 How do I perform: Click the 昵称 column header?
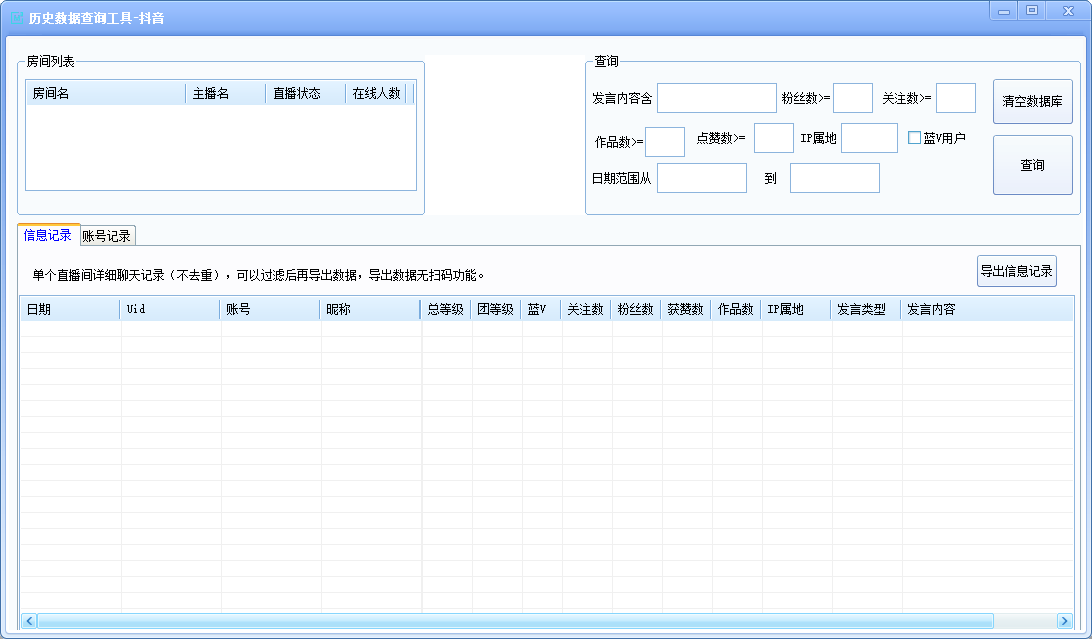[x=370, y=309]
